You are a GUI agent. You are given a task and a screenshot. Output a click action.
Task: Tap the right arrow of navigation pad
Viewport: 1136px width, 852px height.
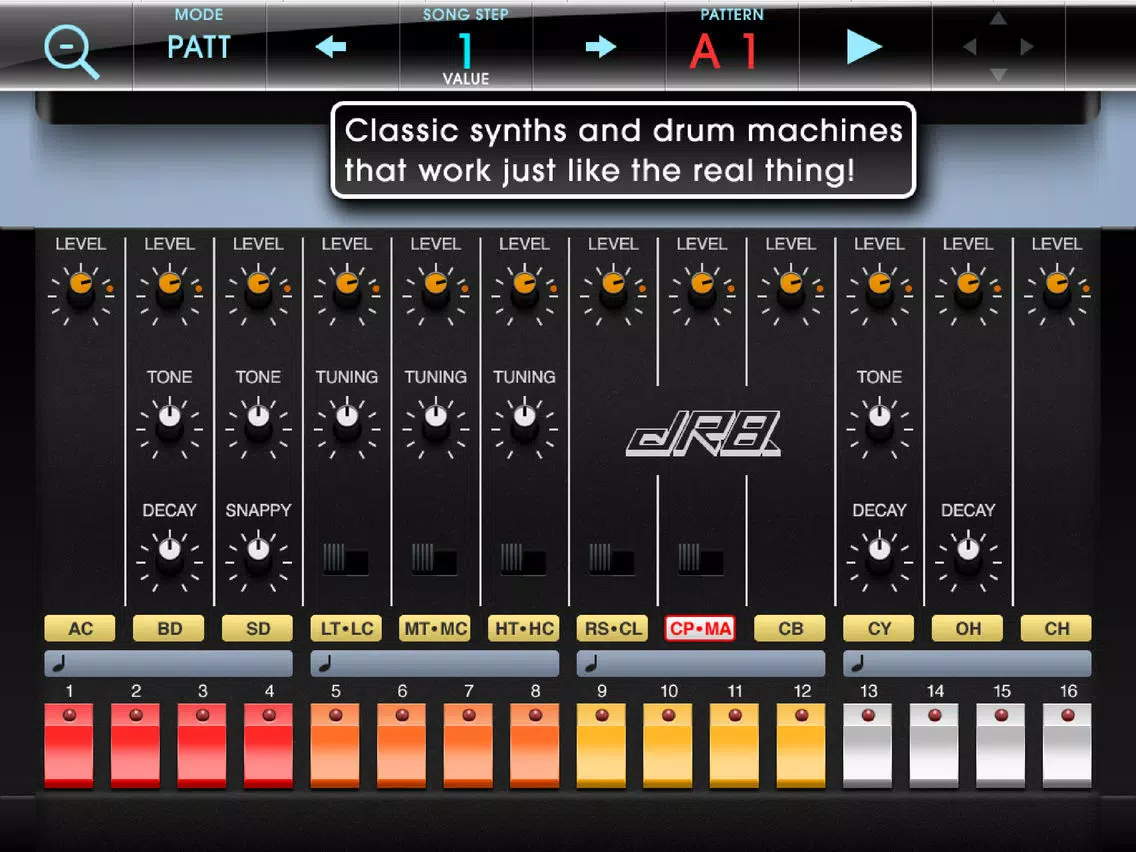(x=1026, y=47)
